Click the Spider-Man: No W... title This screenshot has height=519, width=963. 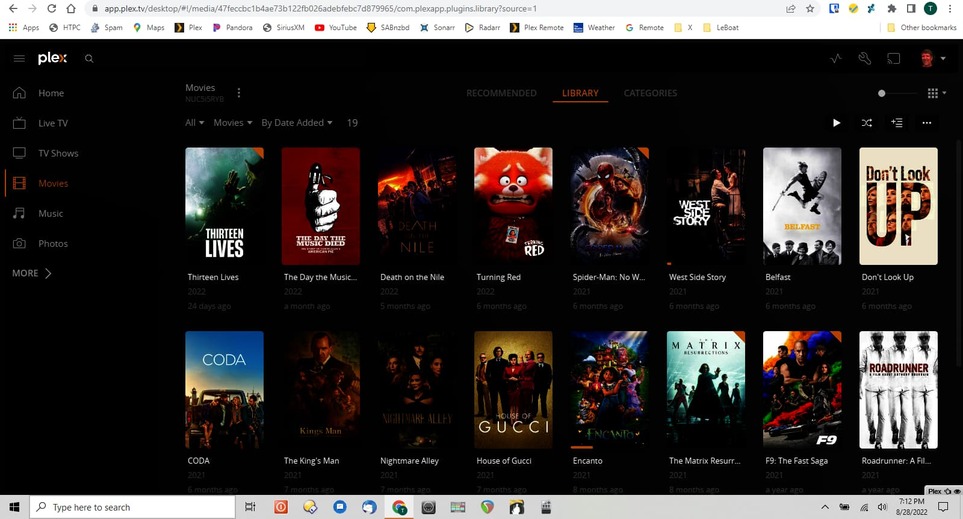pyautogui.click(x=609, y=277)
